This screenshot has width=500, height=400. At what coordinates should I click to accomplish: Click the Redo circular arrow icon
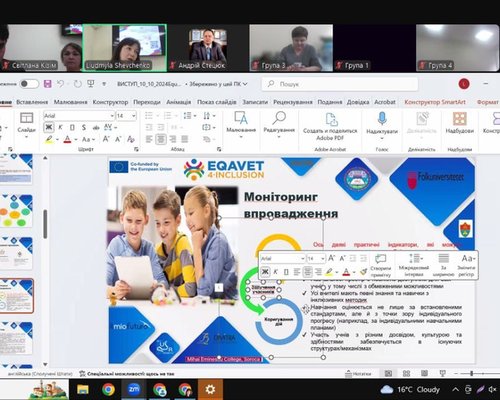77,84
